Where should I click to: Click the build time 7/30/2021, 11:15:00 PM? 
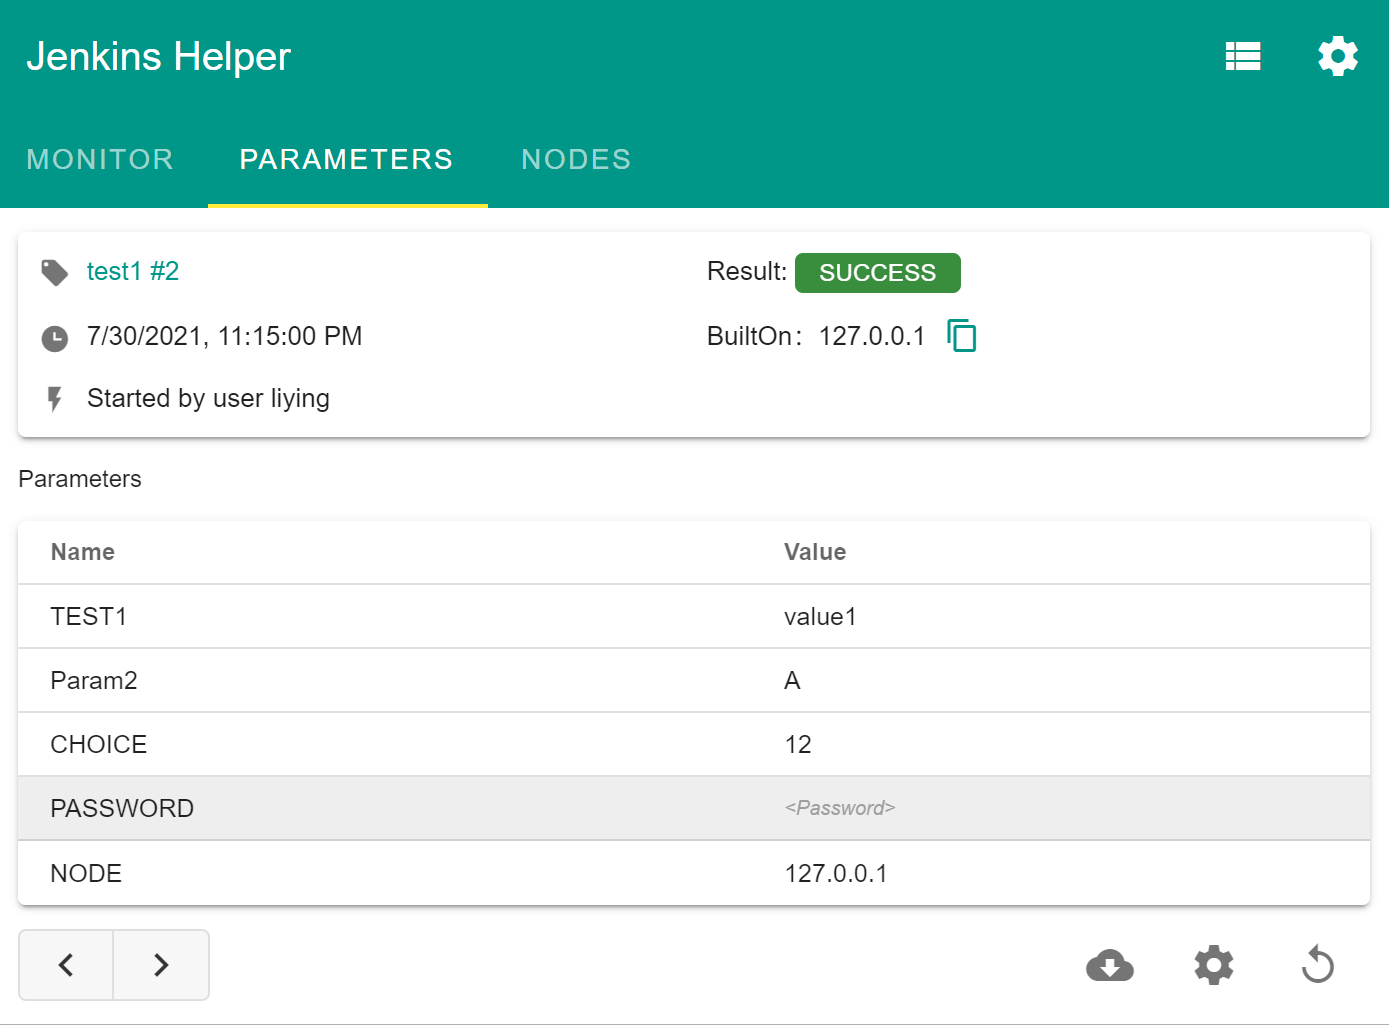pos(225,336)
